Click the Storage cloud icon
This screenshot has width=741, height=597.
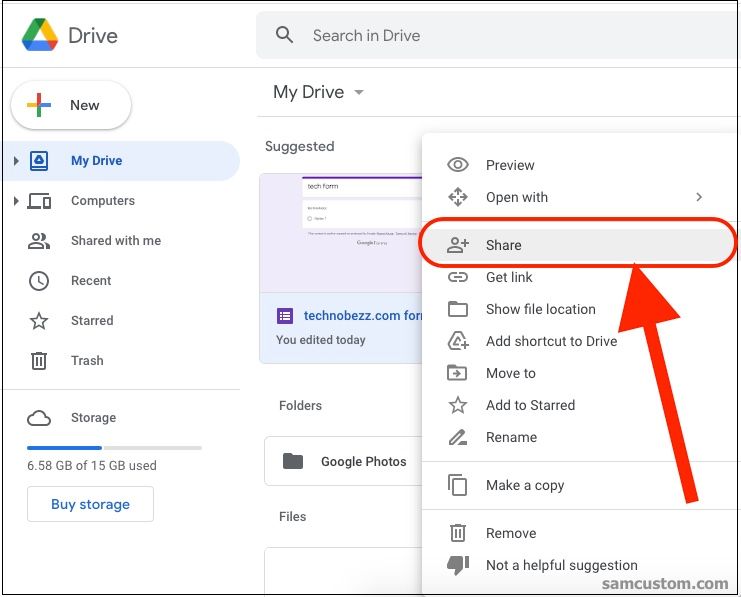click(39, 418)
